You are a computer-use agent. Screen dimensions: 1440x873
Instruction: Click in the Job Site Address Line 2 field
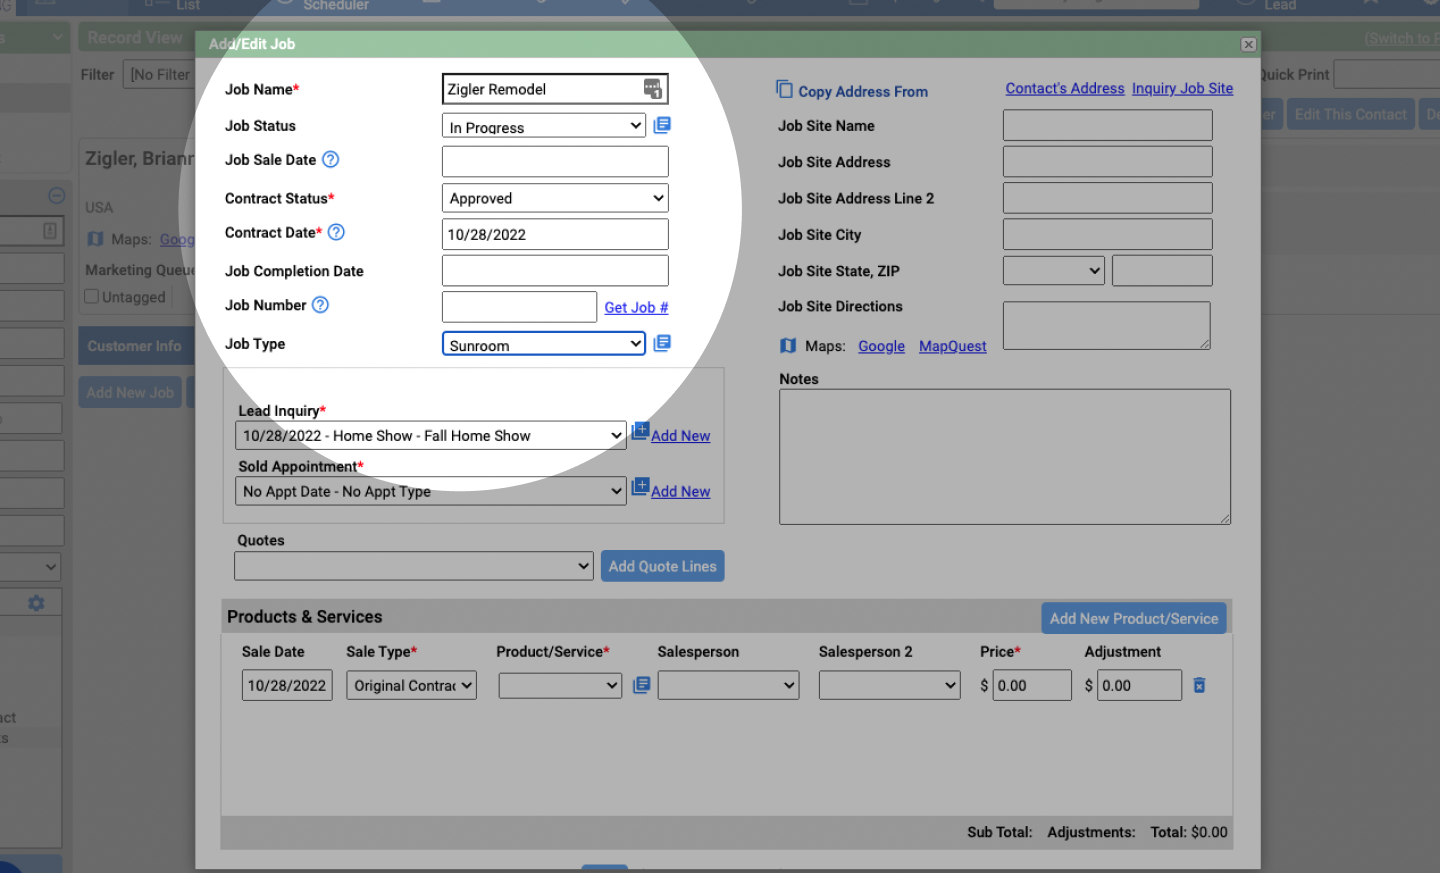click(1108, 198)
